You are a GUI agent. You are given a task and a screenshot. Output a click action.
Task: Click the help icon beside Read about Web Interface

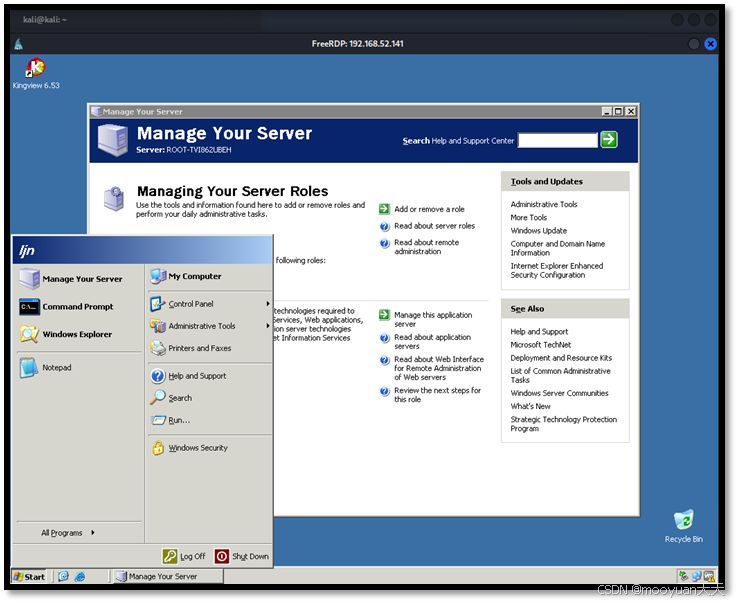(x=384, y=360)
